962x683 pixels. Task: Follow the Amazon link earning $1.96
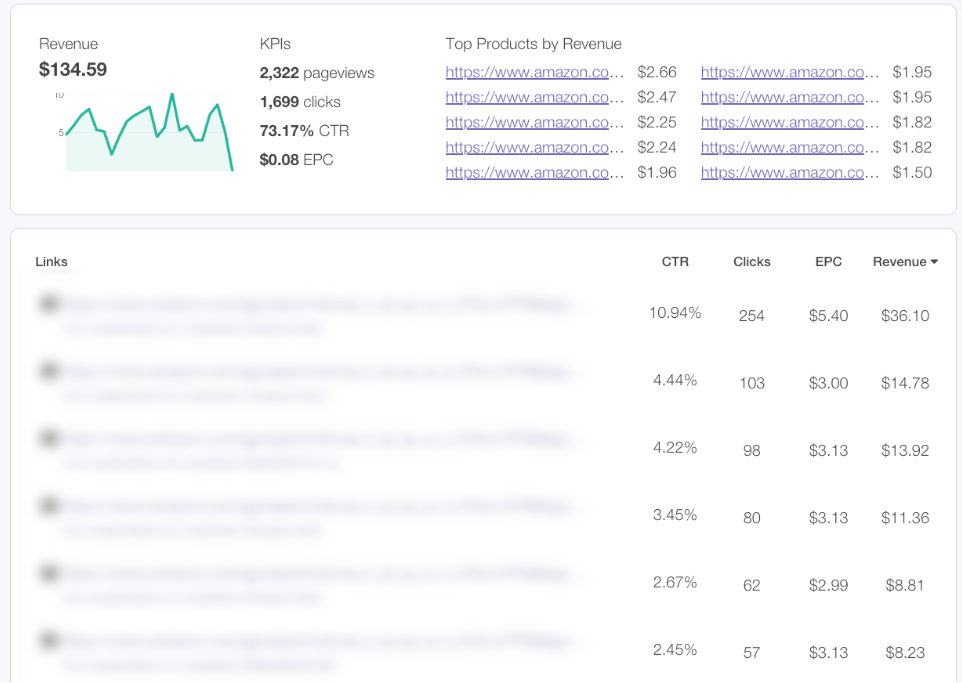[534, 172]
